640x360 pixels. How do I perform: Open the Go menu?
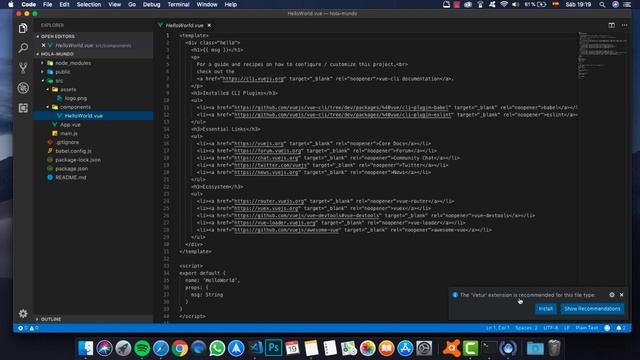click(132, 4)
